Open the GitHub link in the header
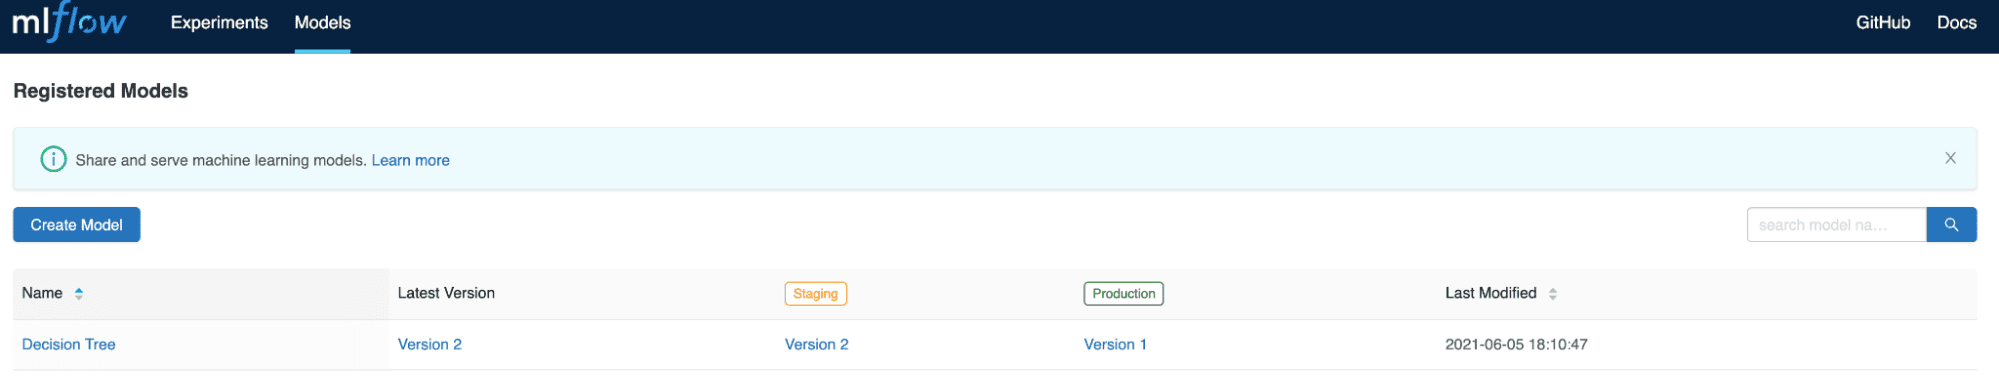The image size is (1999, 378). pyautogui.click(x=1883, y=22)
